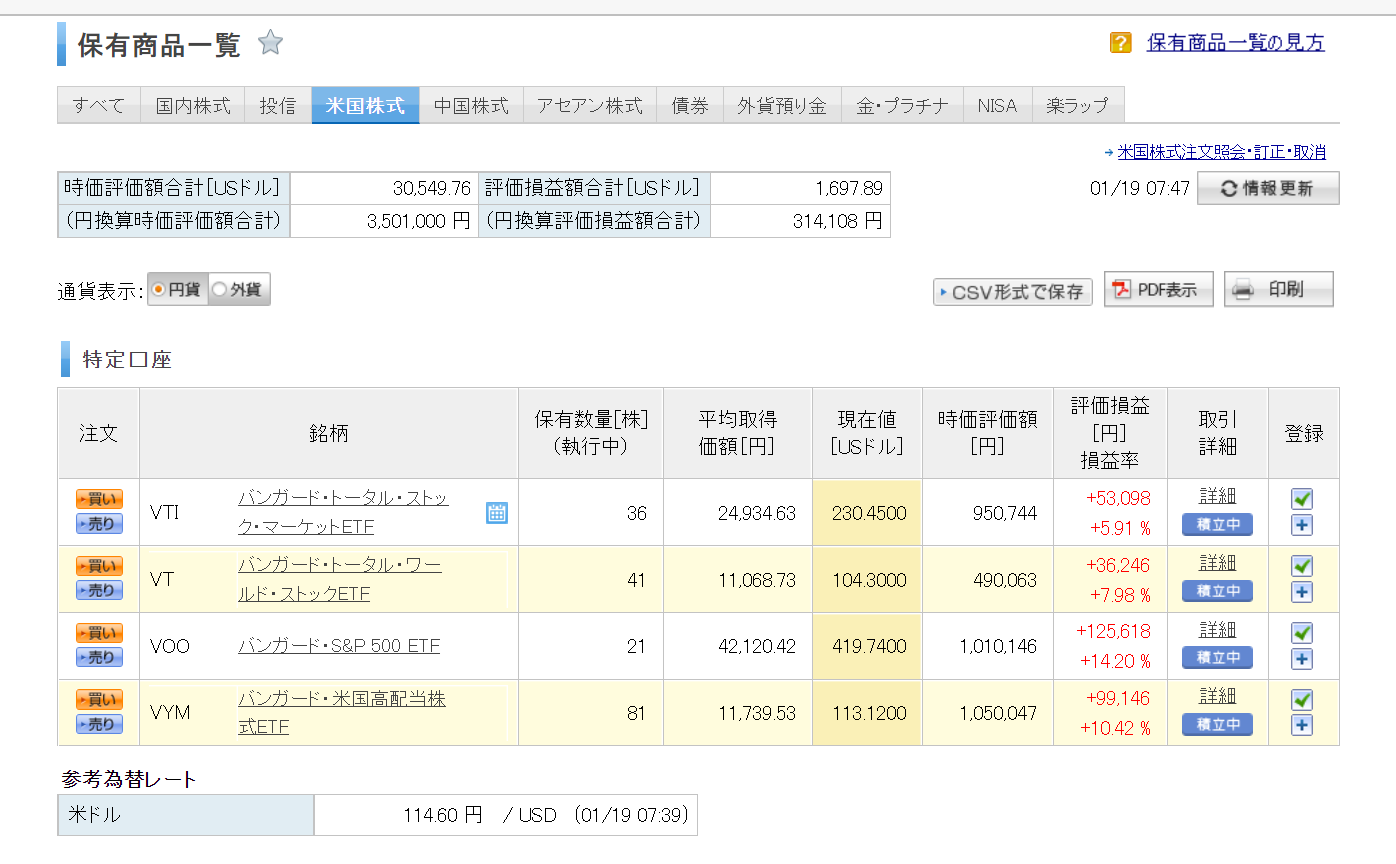Screen dimensions: 1396x864
Task: Click 積立中 badge in VTI row
Action: coord(1217,525)
